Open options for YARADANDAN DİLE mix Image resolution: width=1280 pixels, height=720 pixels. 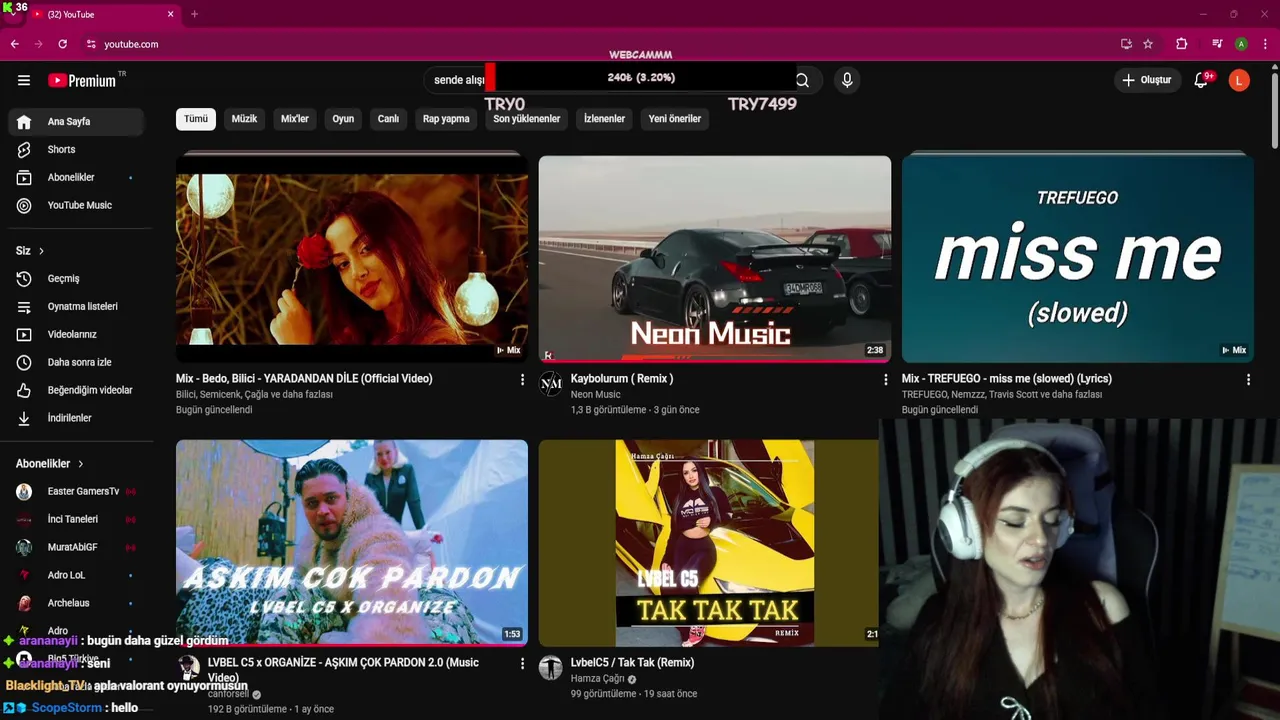point(522,379)
